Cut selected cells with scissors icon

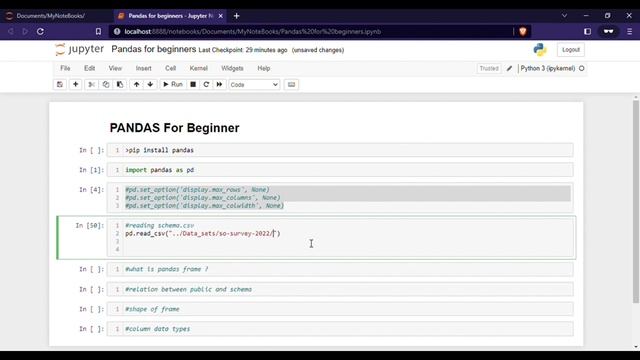(x=91, y=84)
